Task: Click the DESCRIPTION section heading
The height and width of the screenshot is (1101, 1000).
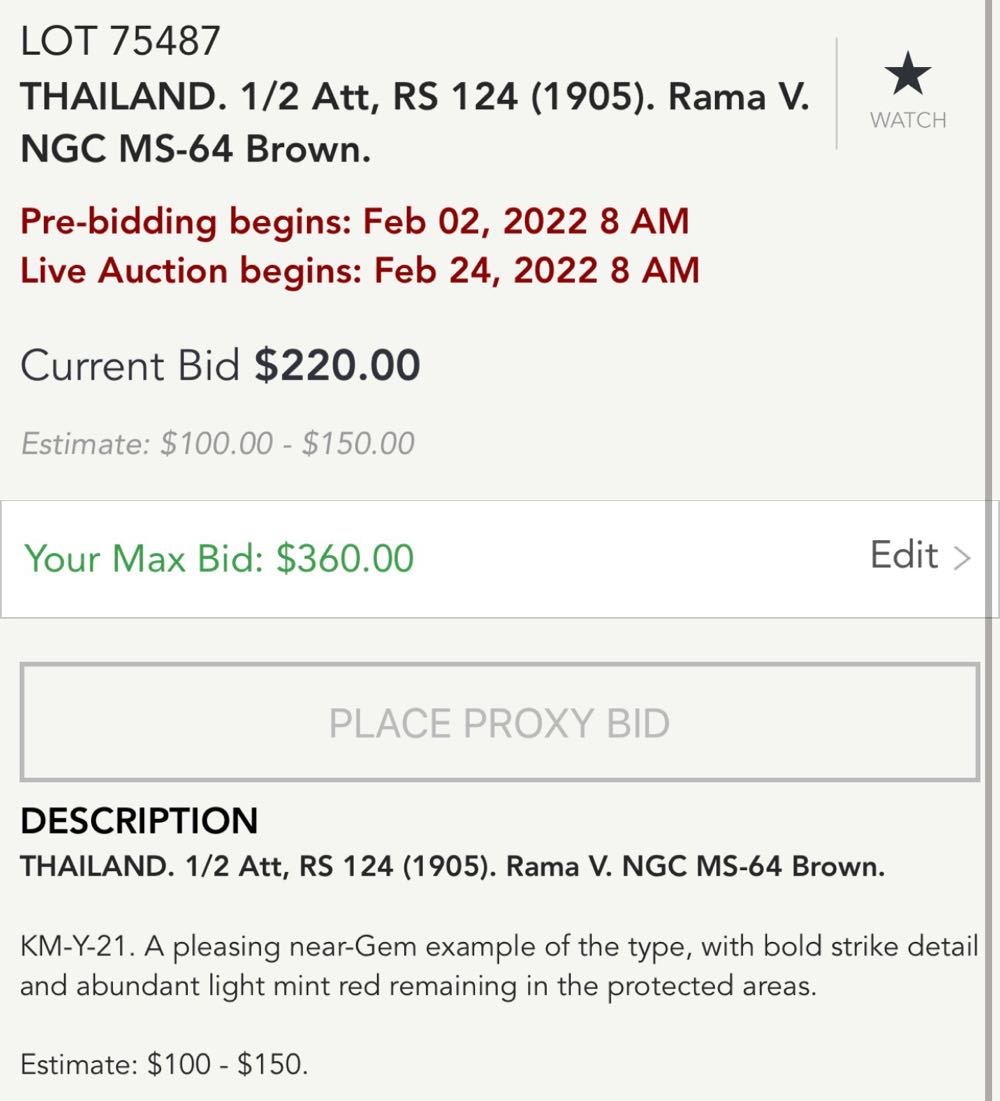Action: point(139,821)
